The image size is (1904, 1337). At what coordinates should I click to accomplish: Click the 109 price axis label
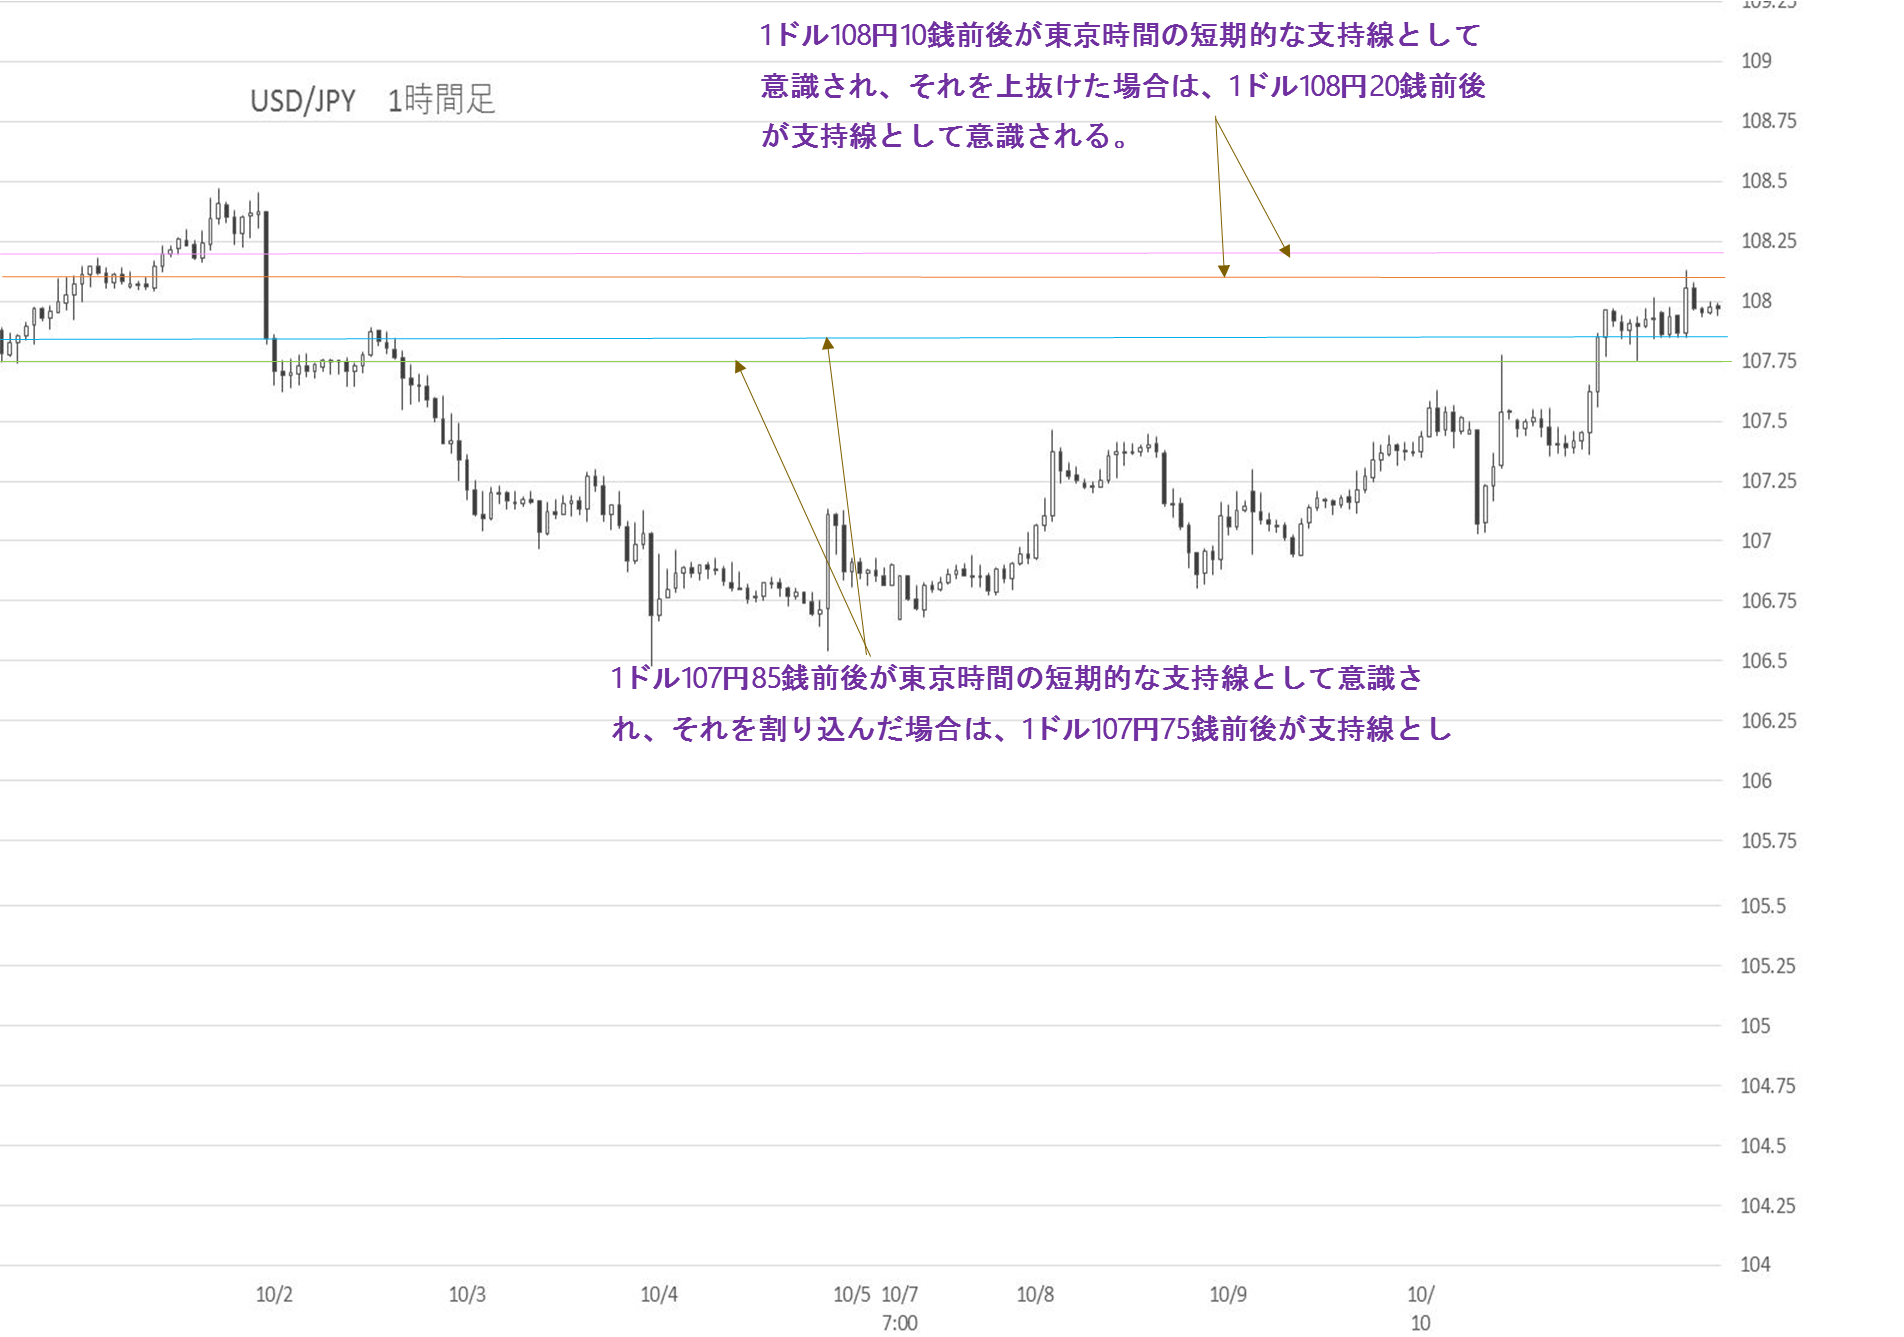[x=1756, y=61]
